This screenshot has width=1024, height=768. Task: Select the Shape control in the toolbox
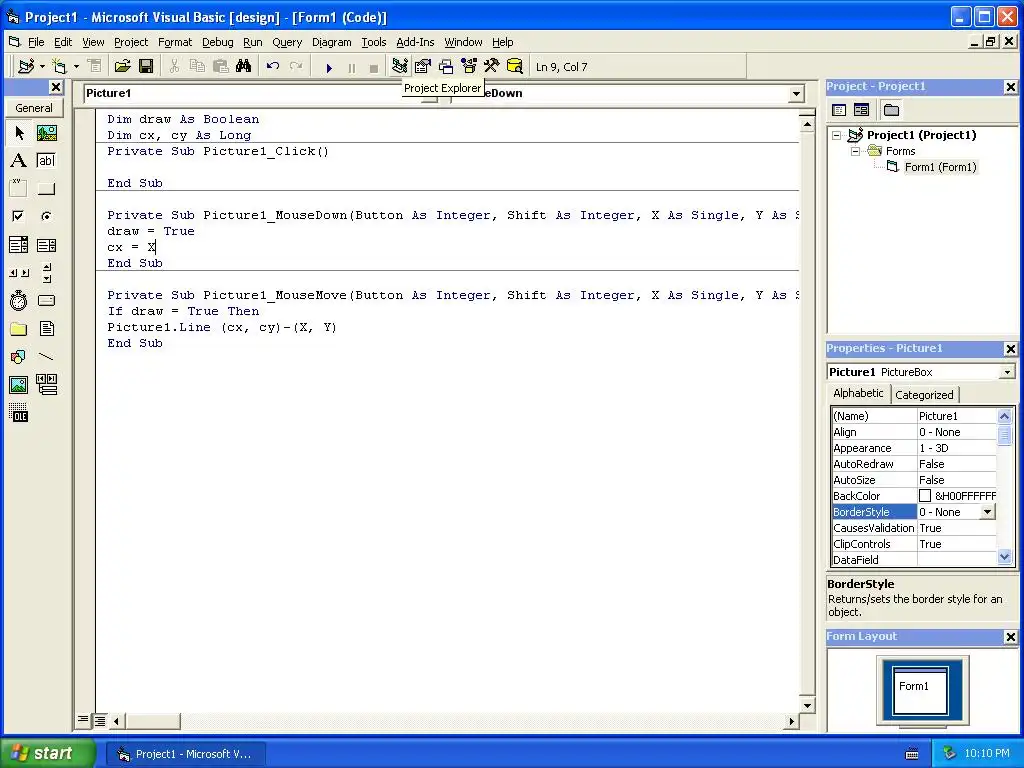19,357
